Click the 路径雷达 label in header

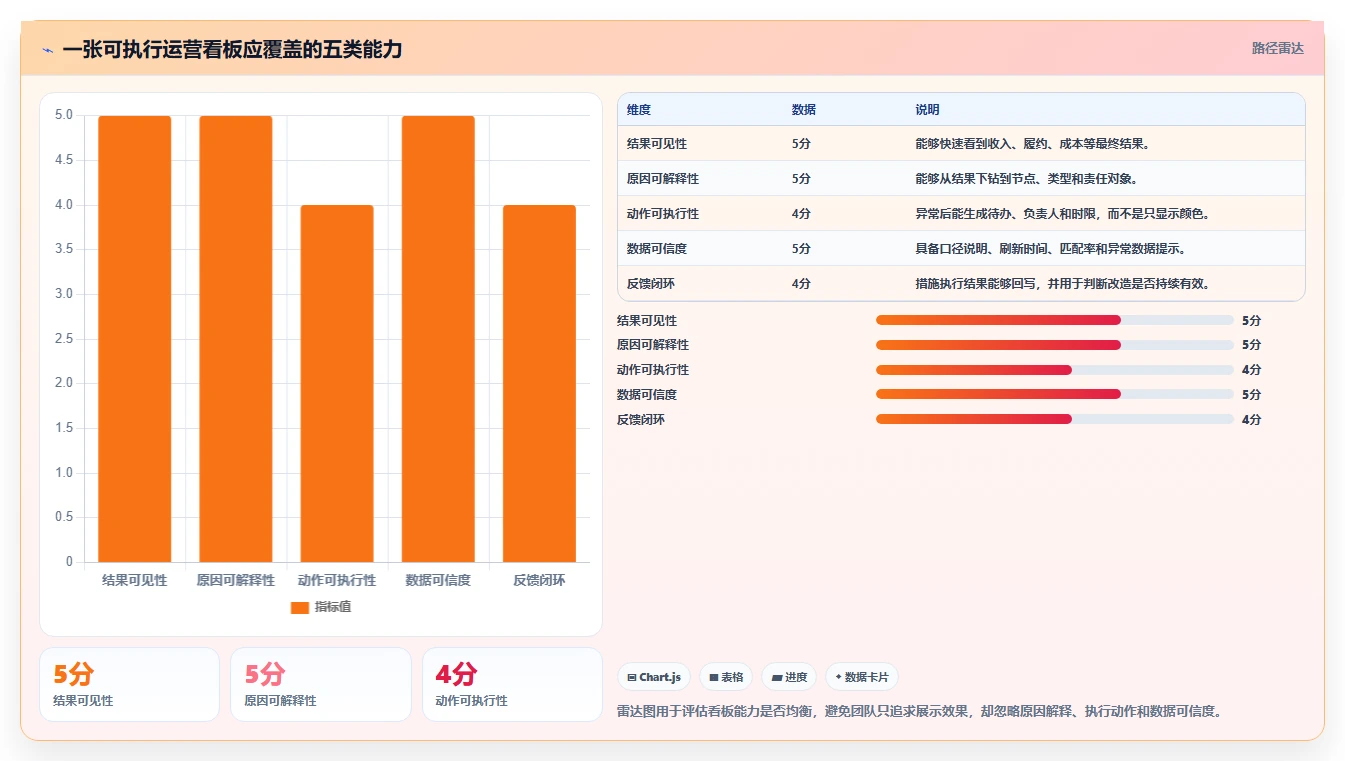1277,48
